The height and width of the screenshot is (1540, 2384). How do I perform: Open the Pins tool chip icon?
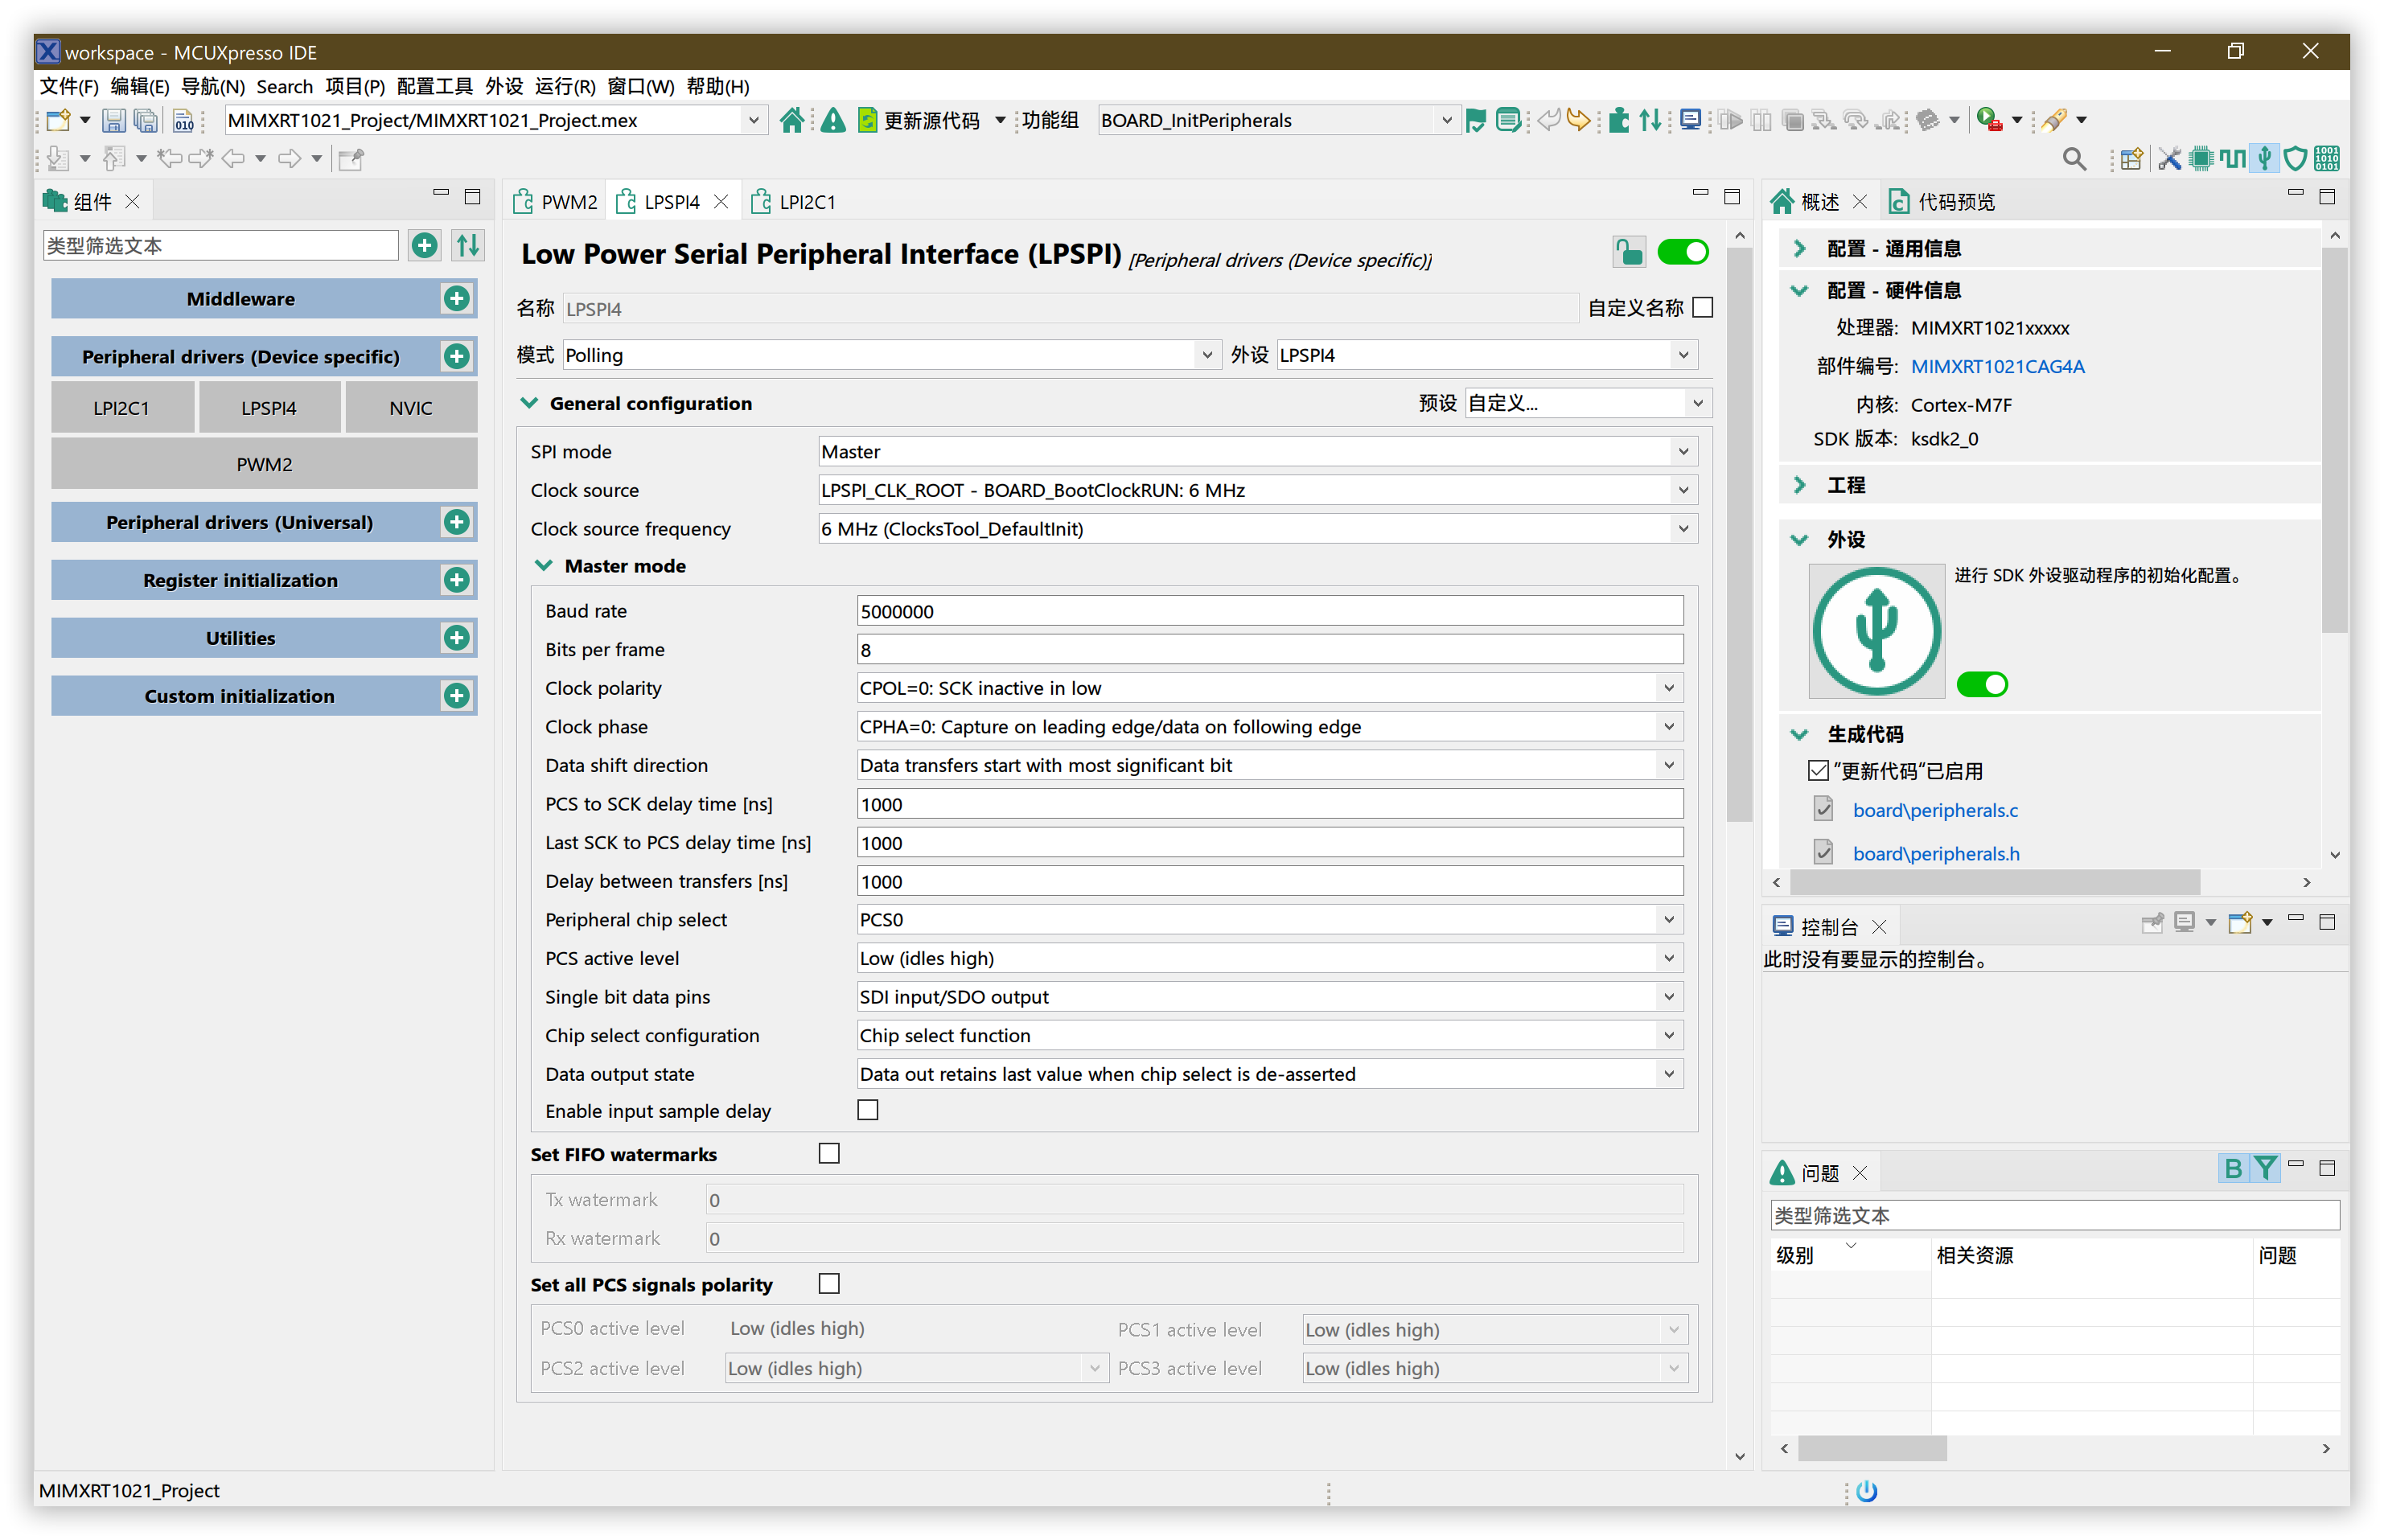(x=2201, y=158)
